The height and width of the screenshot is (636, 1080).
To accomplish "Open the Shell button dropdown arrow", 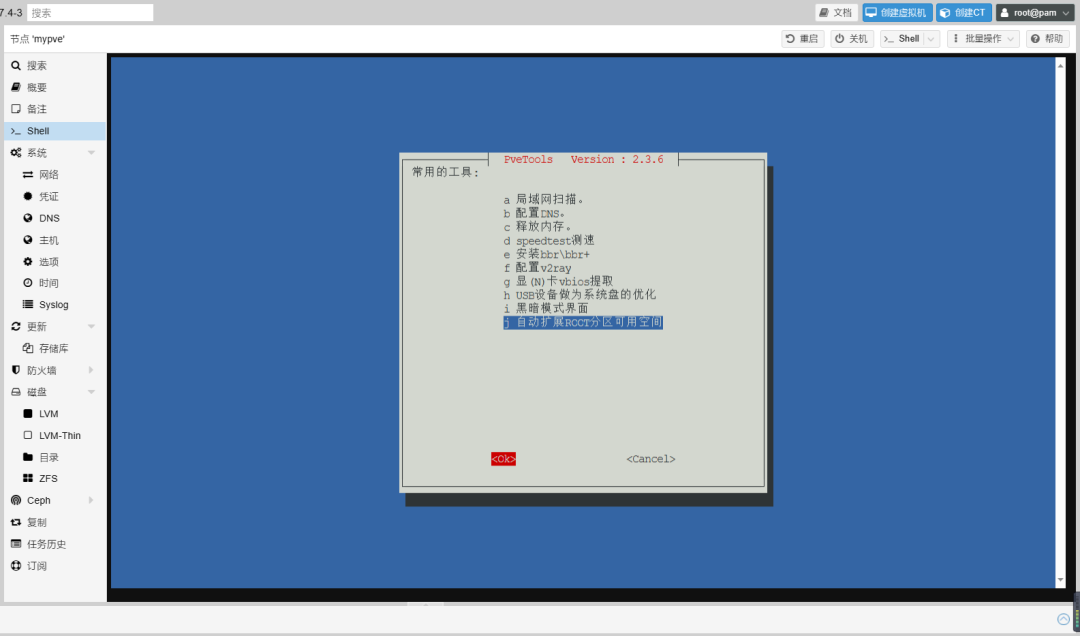I will point(931,39).
